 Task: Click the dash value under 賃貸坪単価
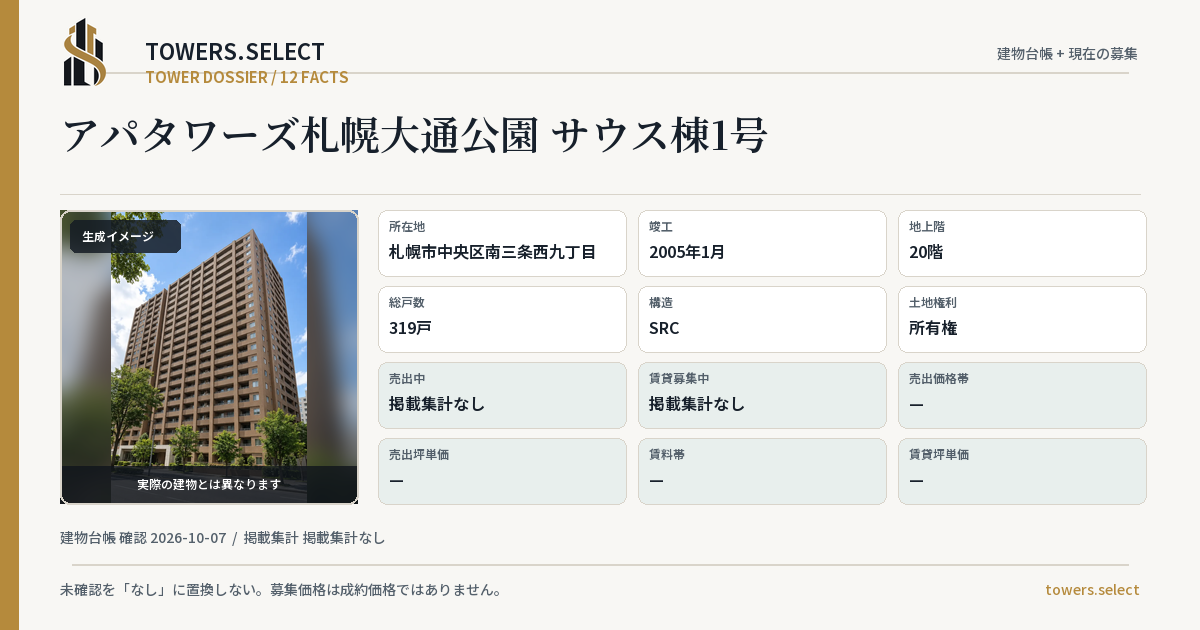pos(916,480)
